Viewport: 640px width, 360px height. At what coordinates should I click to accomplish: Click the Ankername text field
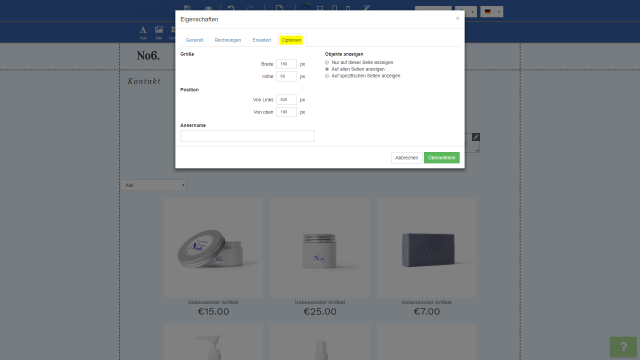tap(247, 136)
